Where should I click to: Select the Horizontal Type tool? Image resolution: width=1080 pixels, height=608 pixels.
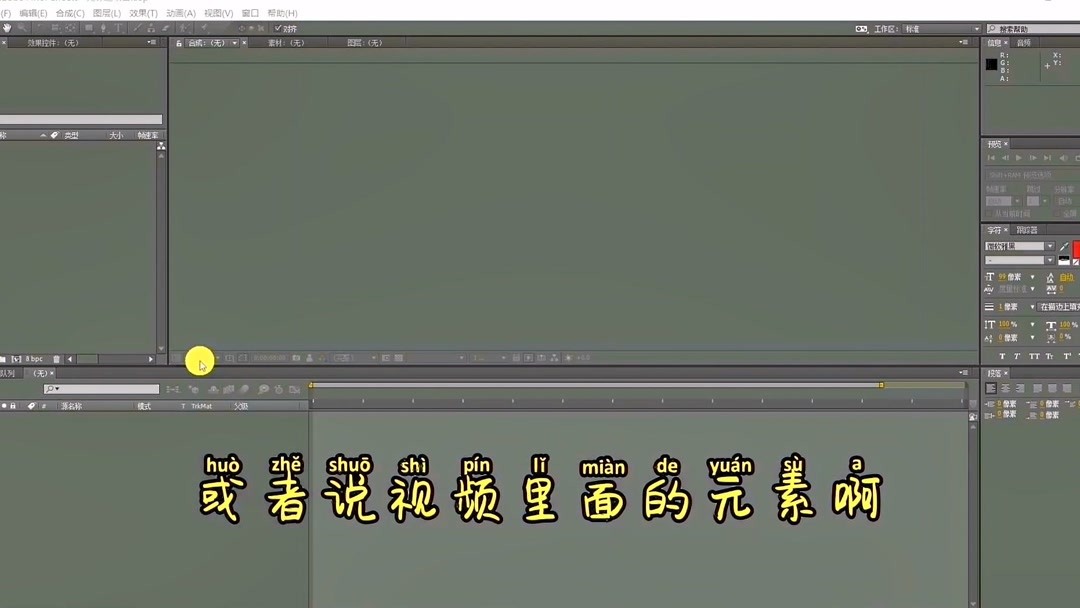coord(119,28)
